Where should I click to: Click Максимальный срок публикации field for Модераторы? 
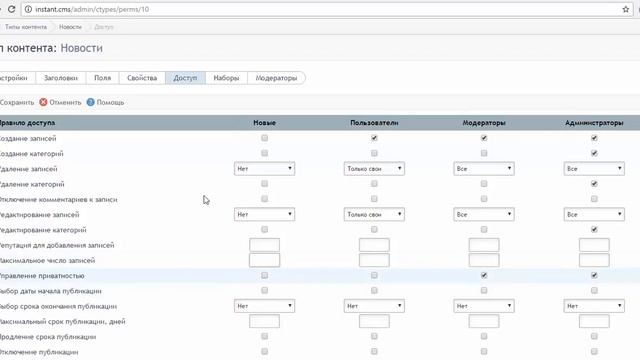pyautogui.click(x=484, y=321)
